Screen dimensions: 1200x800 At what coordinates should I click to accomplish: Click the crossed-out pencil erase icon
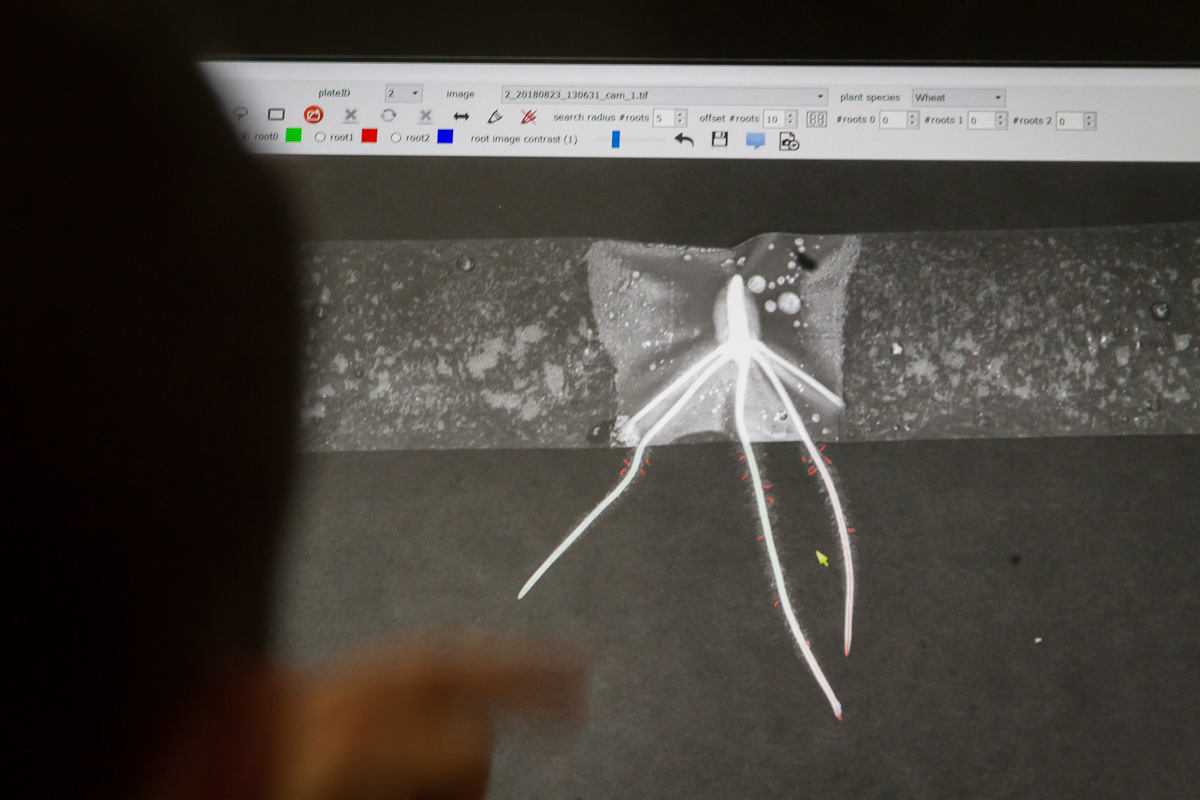pyautogui.click(x=528, y=117)
